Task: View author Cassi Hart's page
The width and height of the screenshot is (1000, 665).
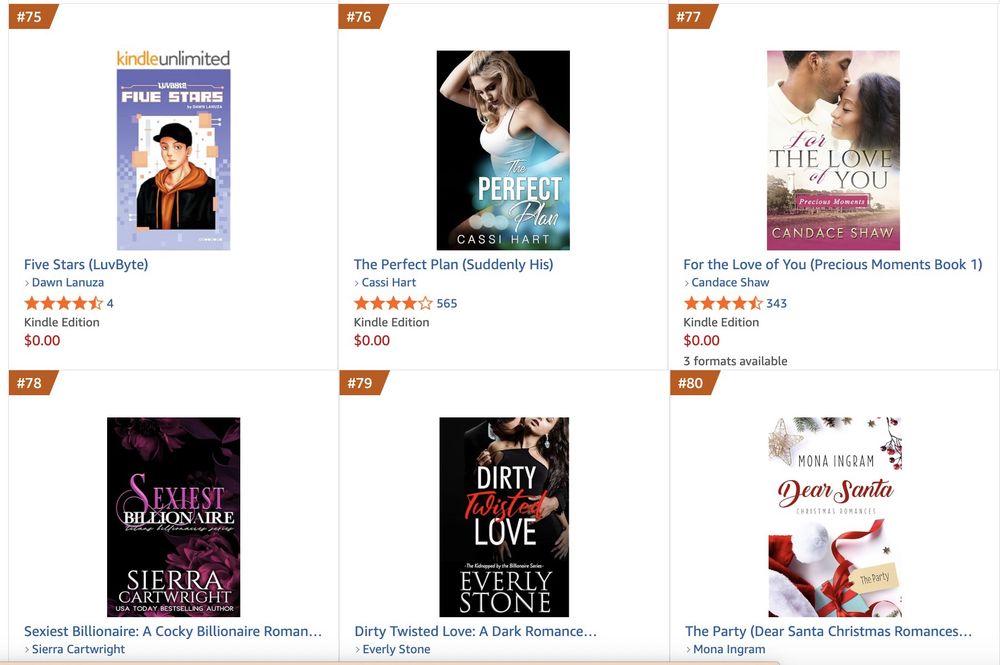Action: coord(388,282)
